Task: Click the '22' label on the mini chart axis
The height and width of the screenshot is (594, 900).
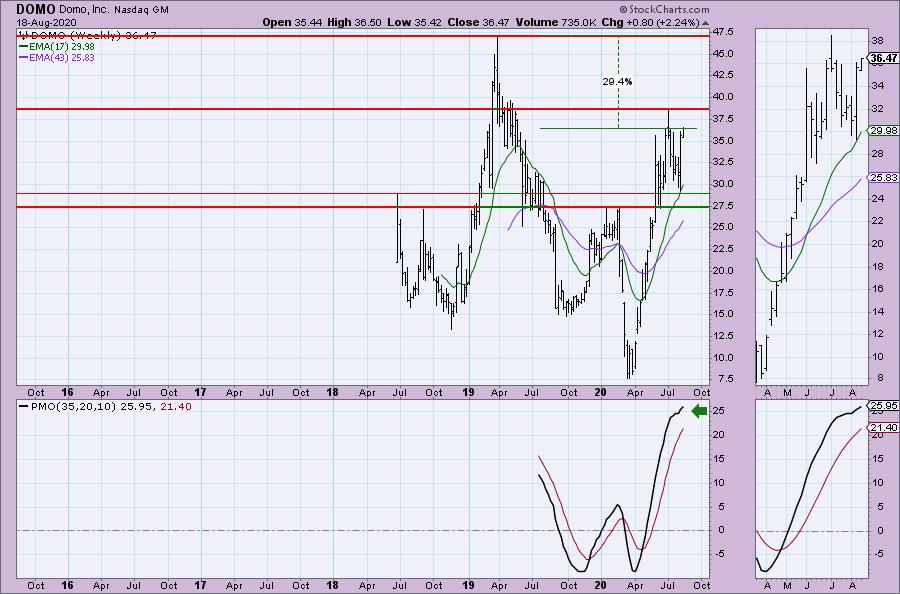Action: [878, 221]
